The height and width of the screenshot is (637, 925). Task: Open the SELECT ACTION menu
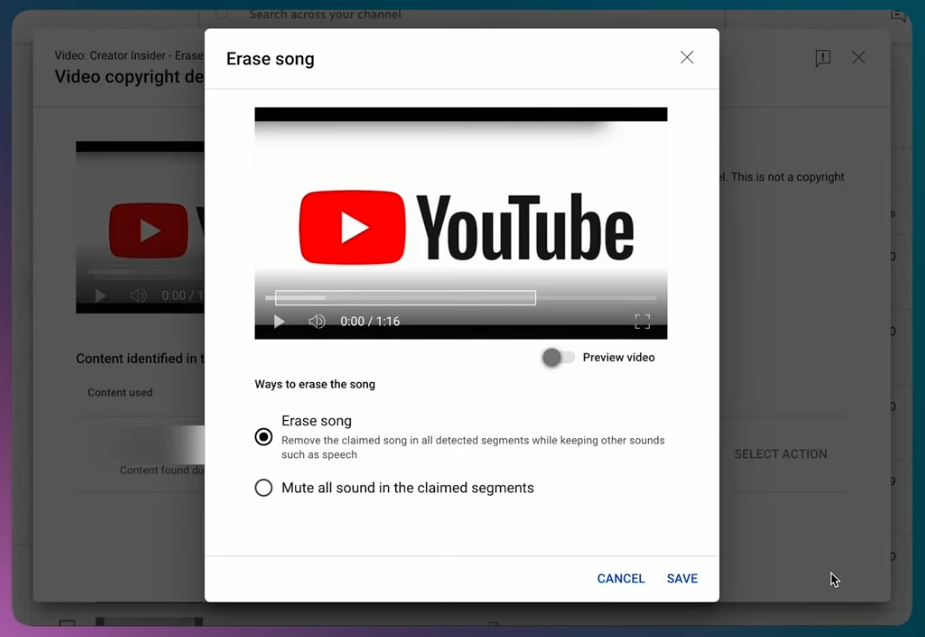pos(780,454)
